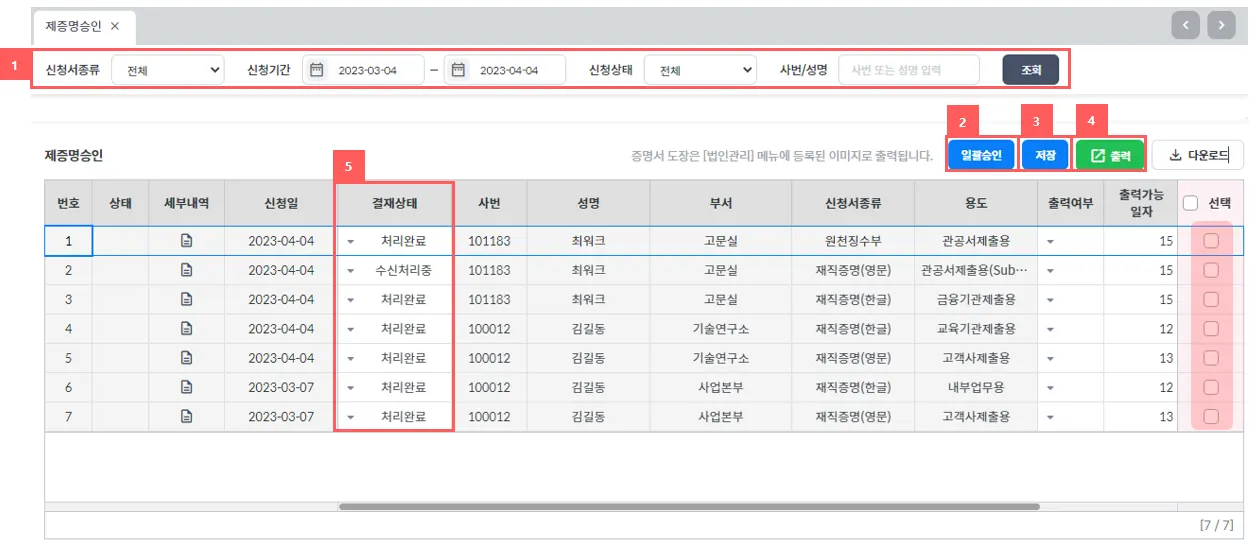Check the selection box for row 7
This screenshot has height=544, width=1250.
(x=1211, y=416)
